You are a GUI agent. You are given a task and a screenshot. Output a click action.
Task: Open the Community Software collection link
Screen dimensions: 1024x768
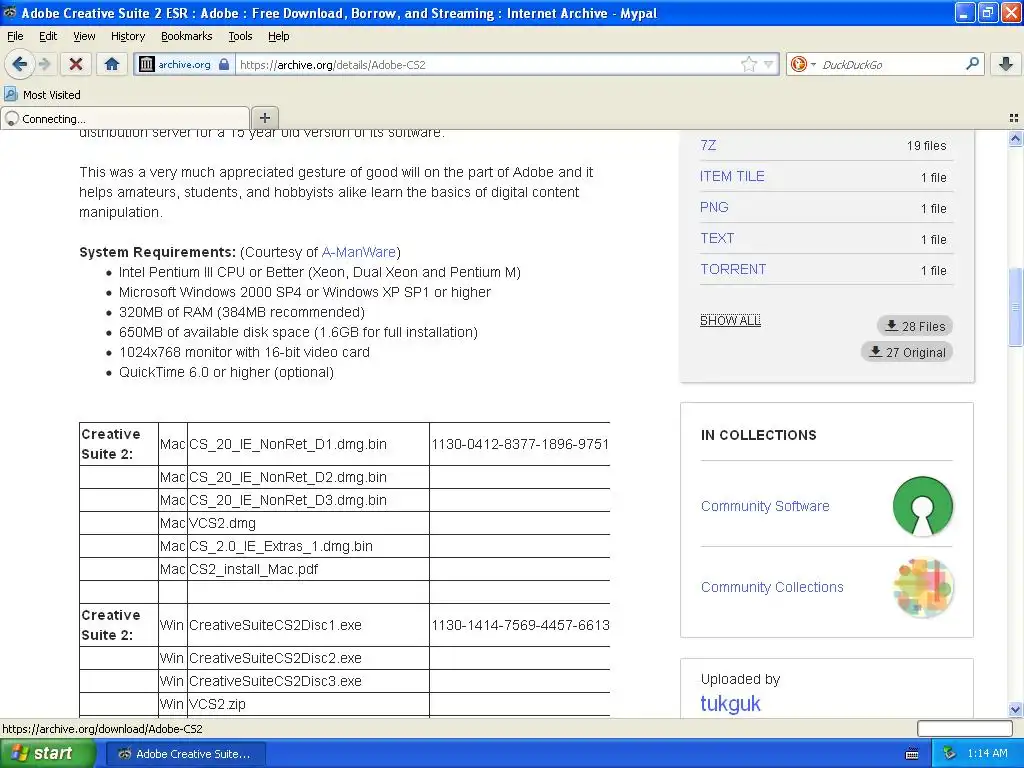[x=765, y=506]
